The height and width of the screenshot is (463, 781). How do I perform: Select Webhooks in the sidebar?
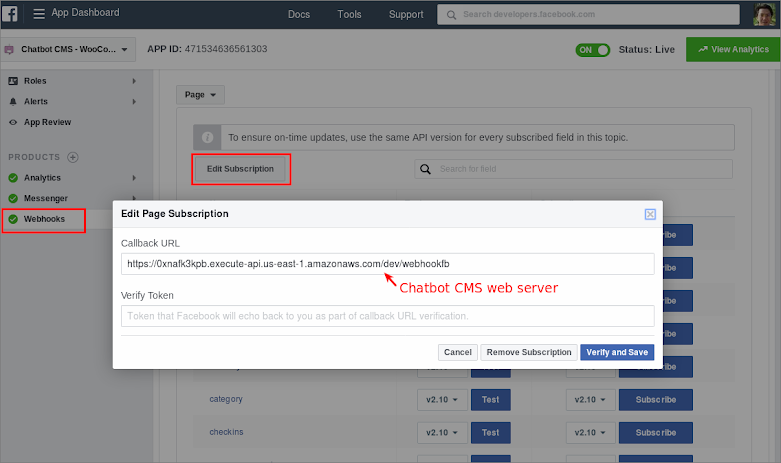click(44, 219)
